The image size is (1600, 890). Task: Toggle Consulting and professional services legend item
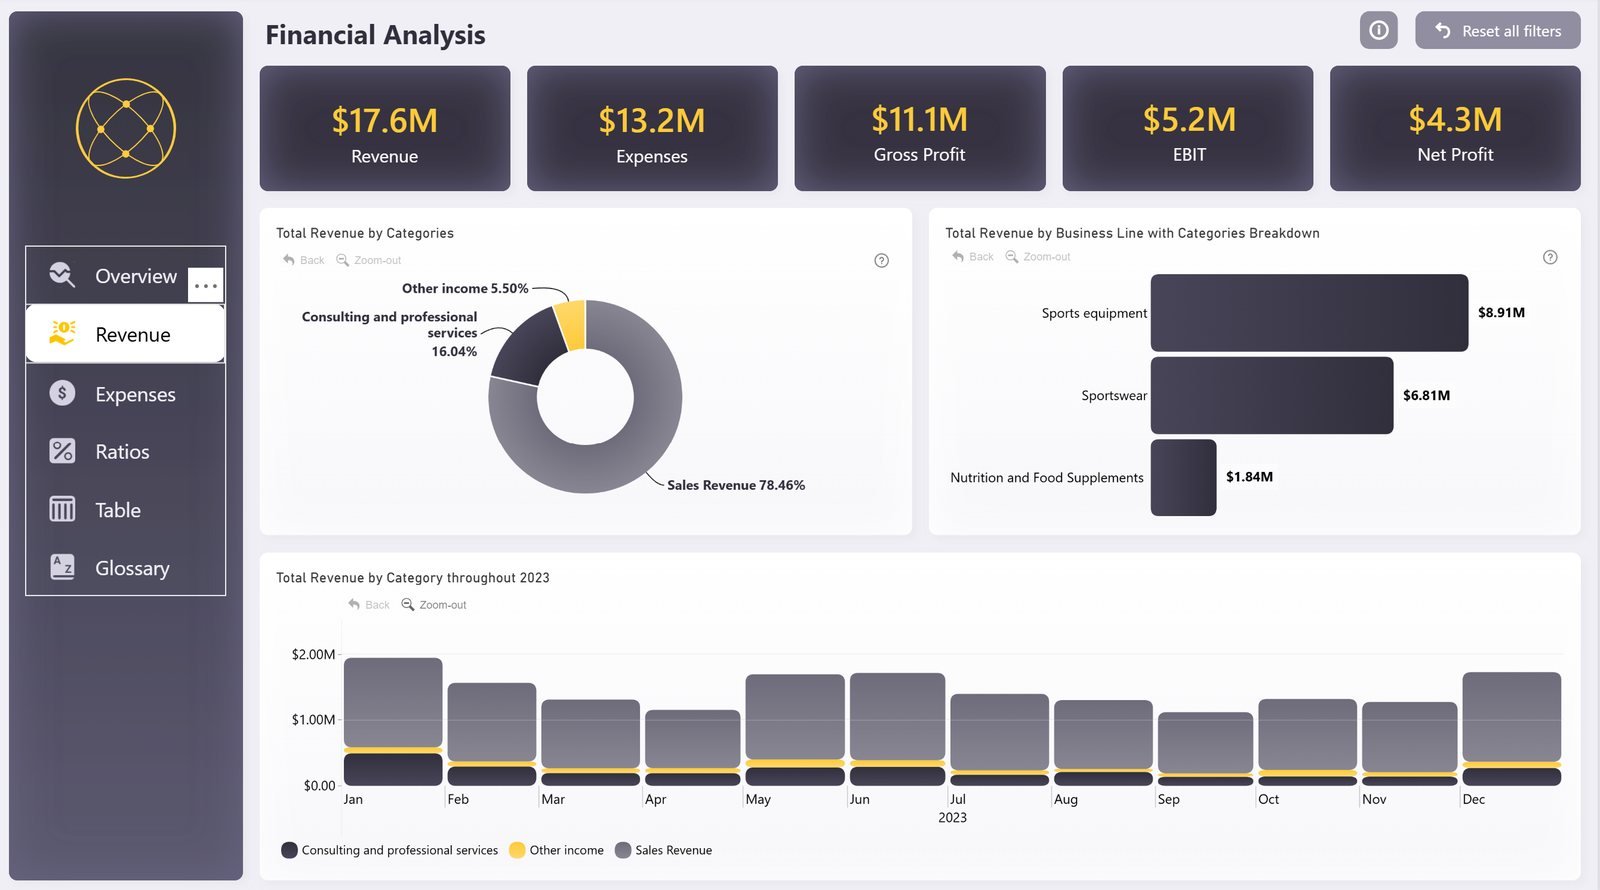pos(390,850)
